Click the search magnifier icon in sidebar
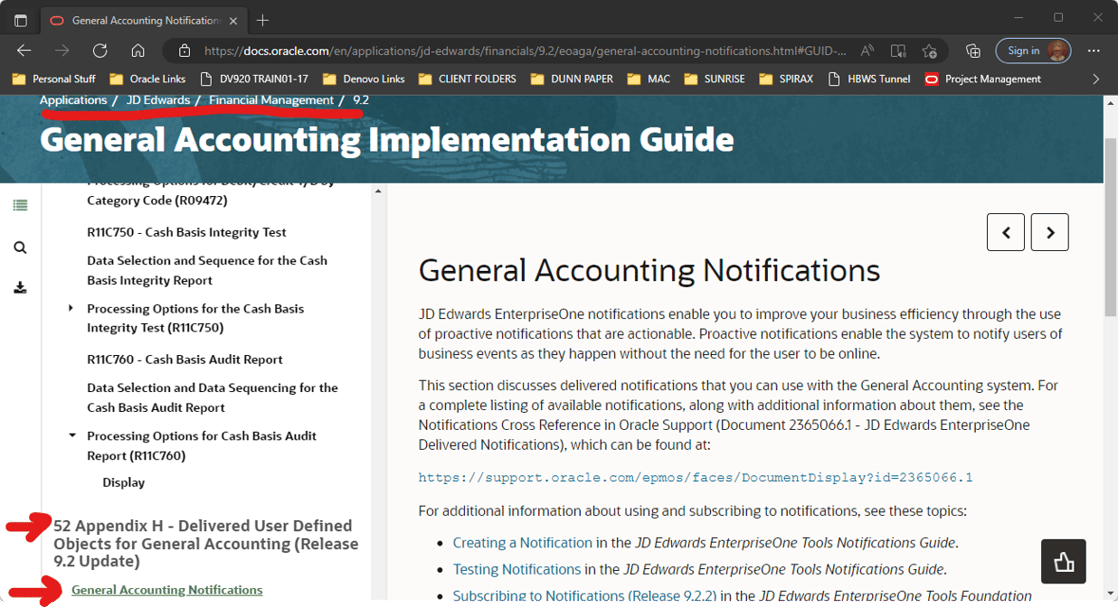This screenshot has height=607, width=1118. point(20,247)
